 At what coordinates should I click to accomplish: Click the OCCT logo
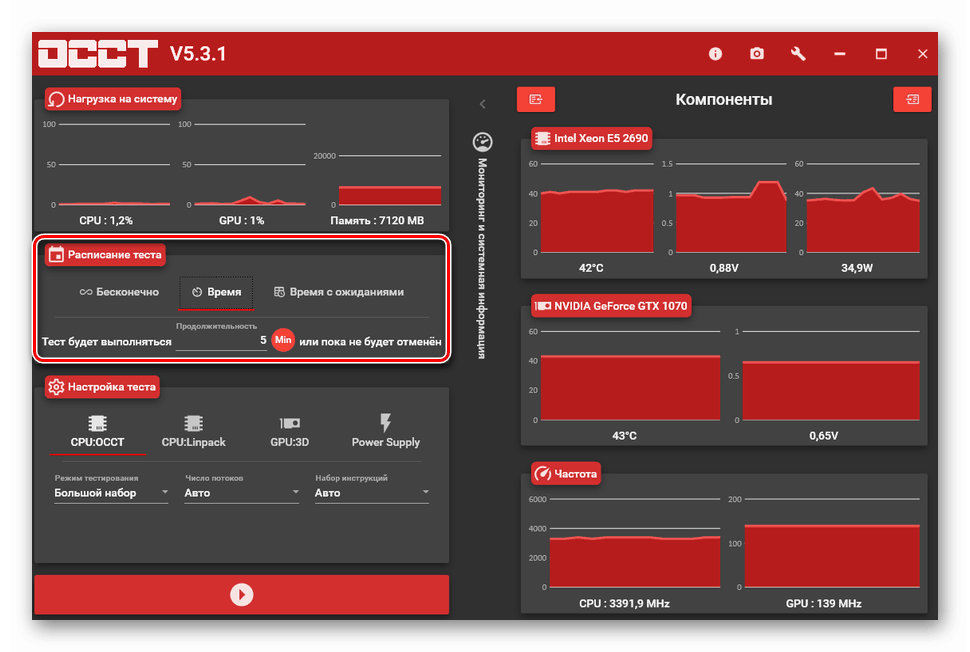(98, 54)
